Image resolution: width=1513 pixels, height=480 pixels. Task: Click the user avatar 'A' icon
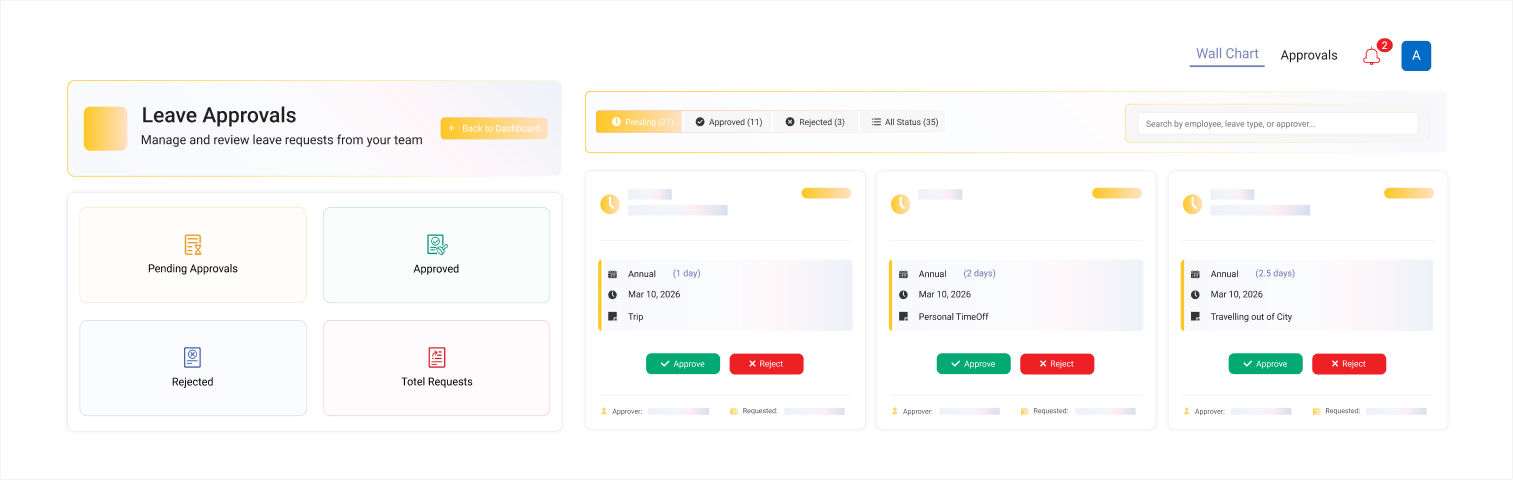point(1416,56)
